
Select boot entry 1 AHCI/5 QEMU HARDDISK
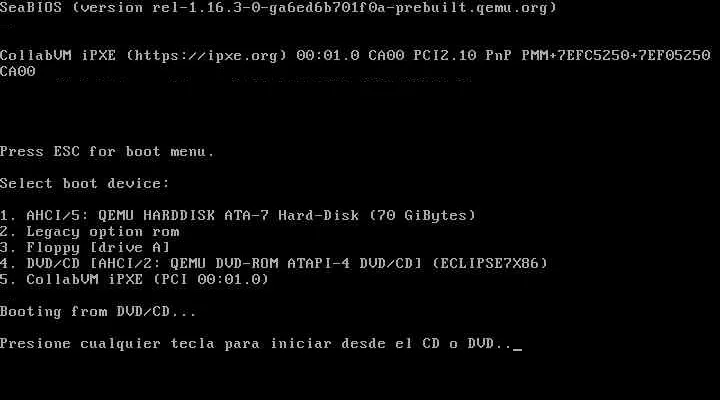tap(238, 215)
